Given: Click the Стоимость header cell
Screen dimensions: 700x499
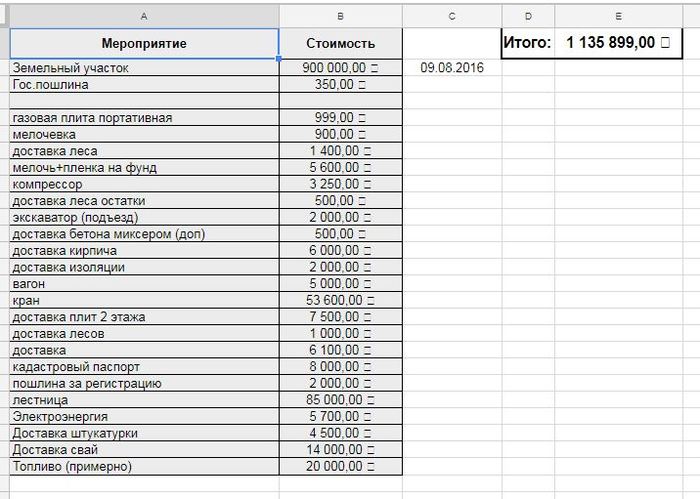Looking at the screenshot, I should coord(340,43).
